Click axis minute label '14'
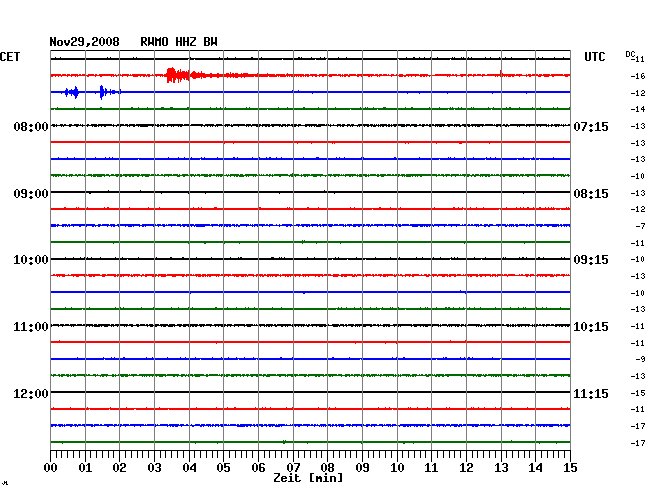 (x=535, y=468)
